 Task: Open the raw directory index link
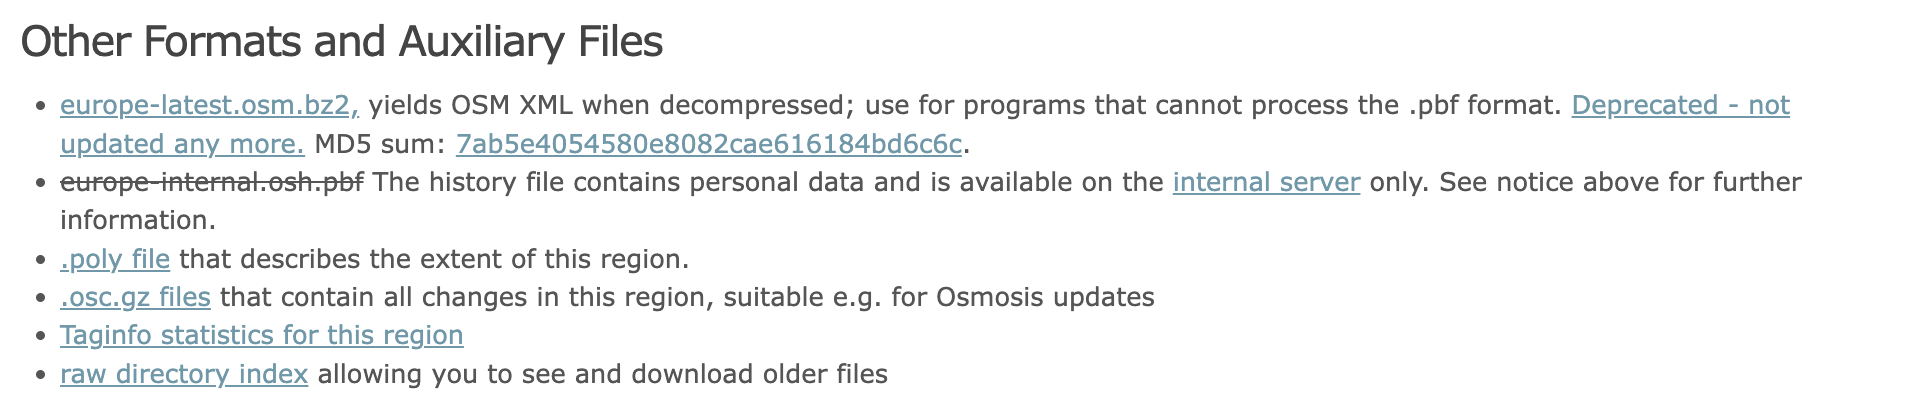184,375
